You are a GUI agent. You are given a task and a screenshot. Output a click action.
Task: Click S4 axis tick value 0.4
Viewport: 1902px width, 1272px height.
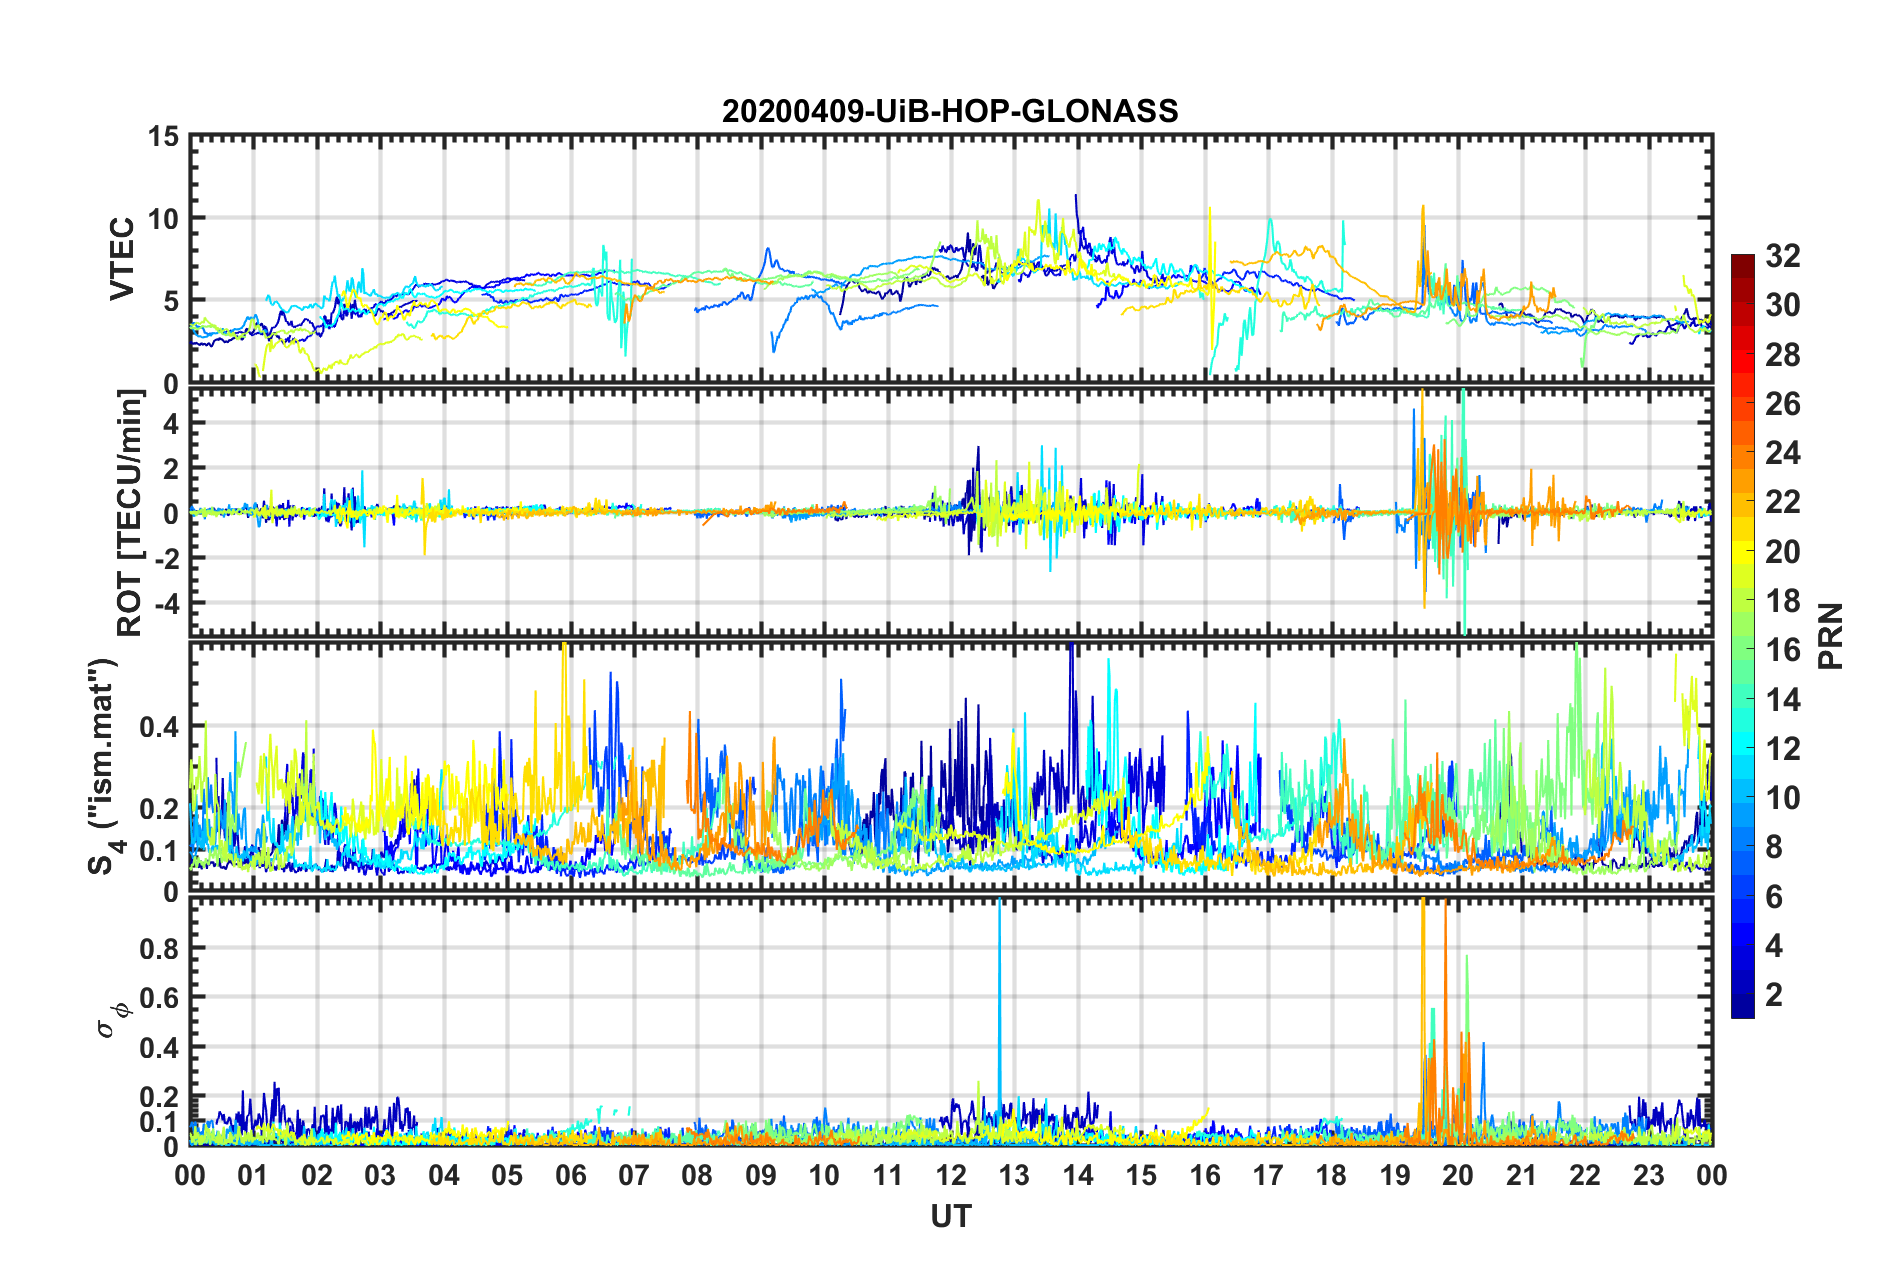[159, 727]
